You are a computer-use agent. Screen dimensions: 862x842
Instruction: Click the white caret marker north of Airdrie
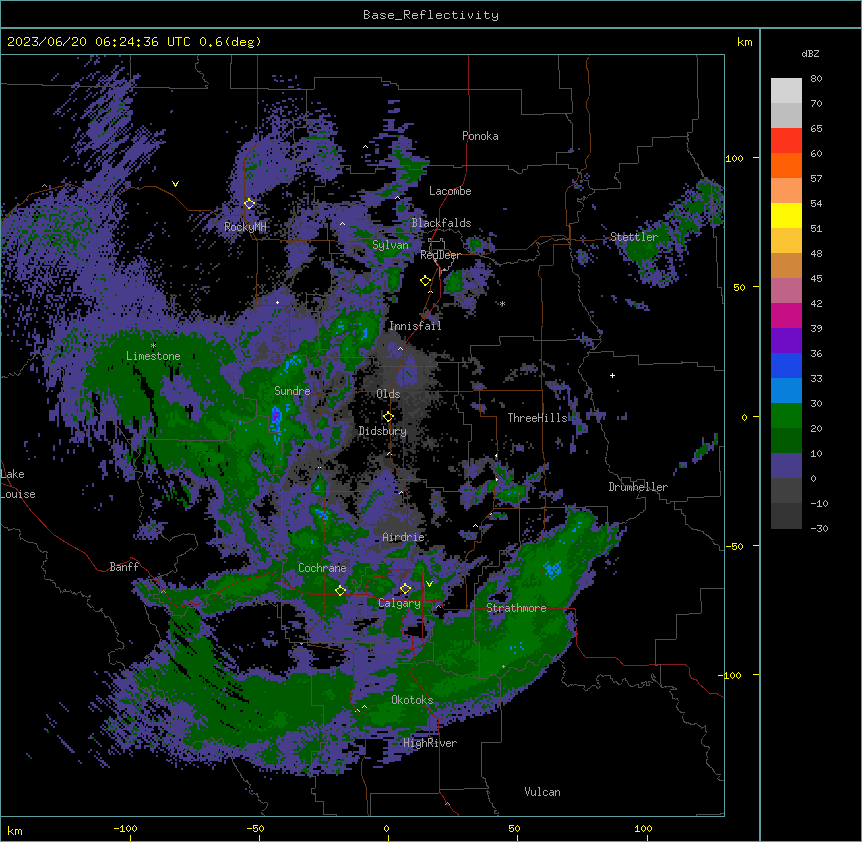[x=401, y=492]
